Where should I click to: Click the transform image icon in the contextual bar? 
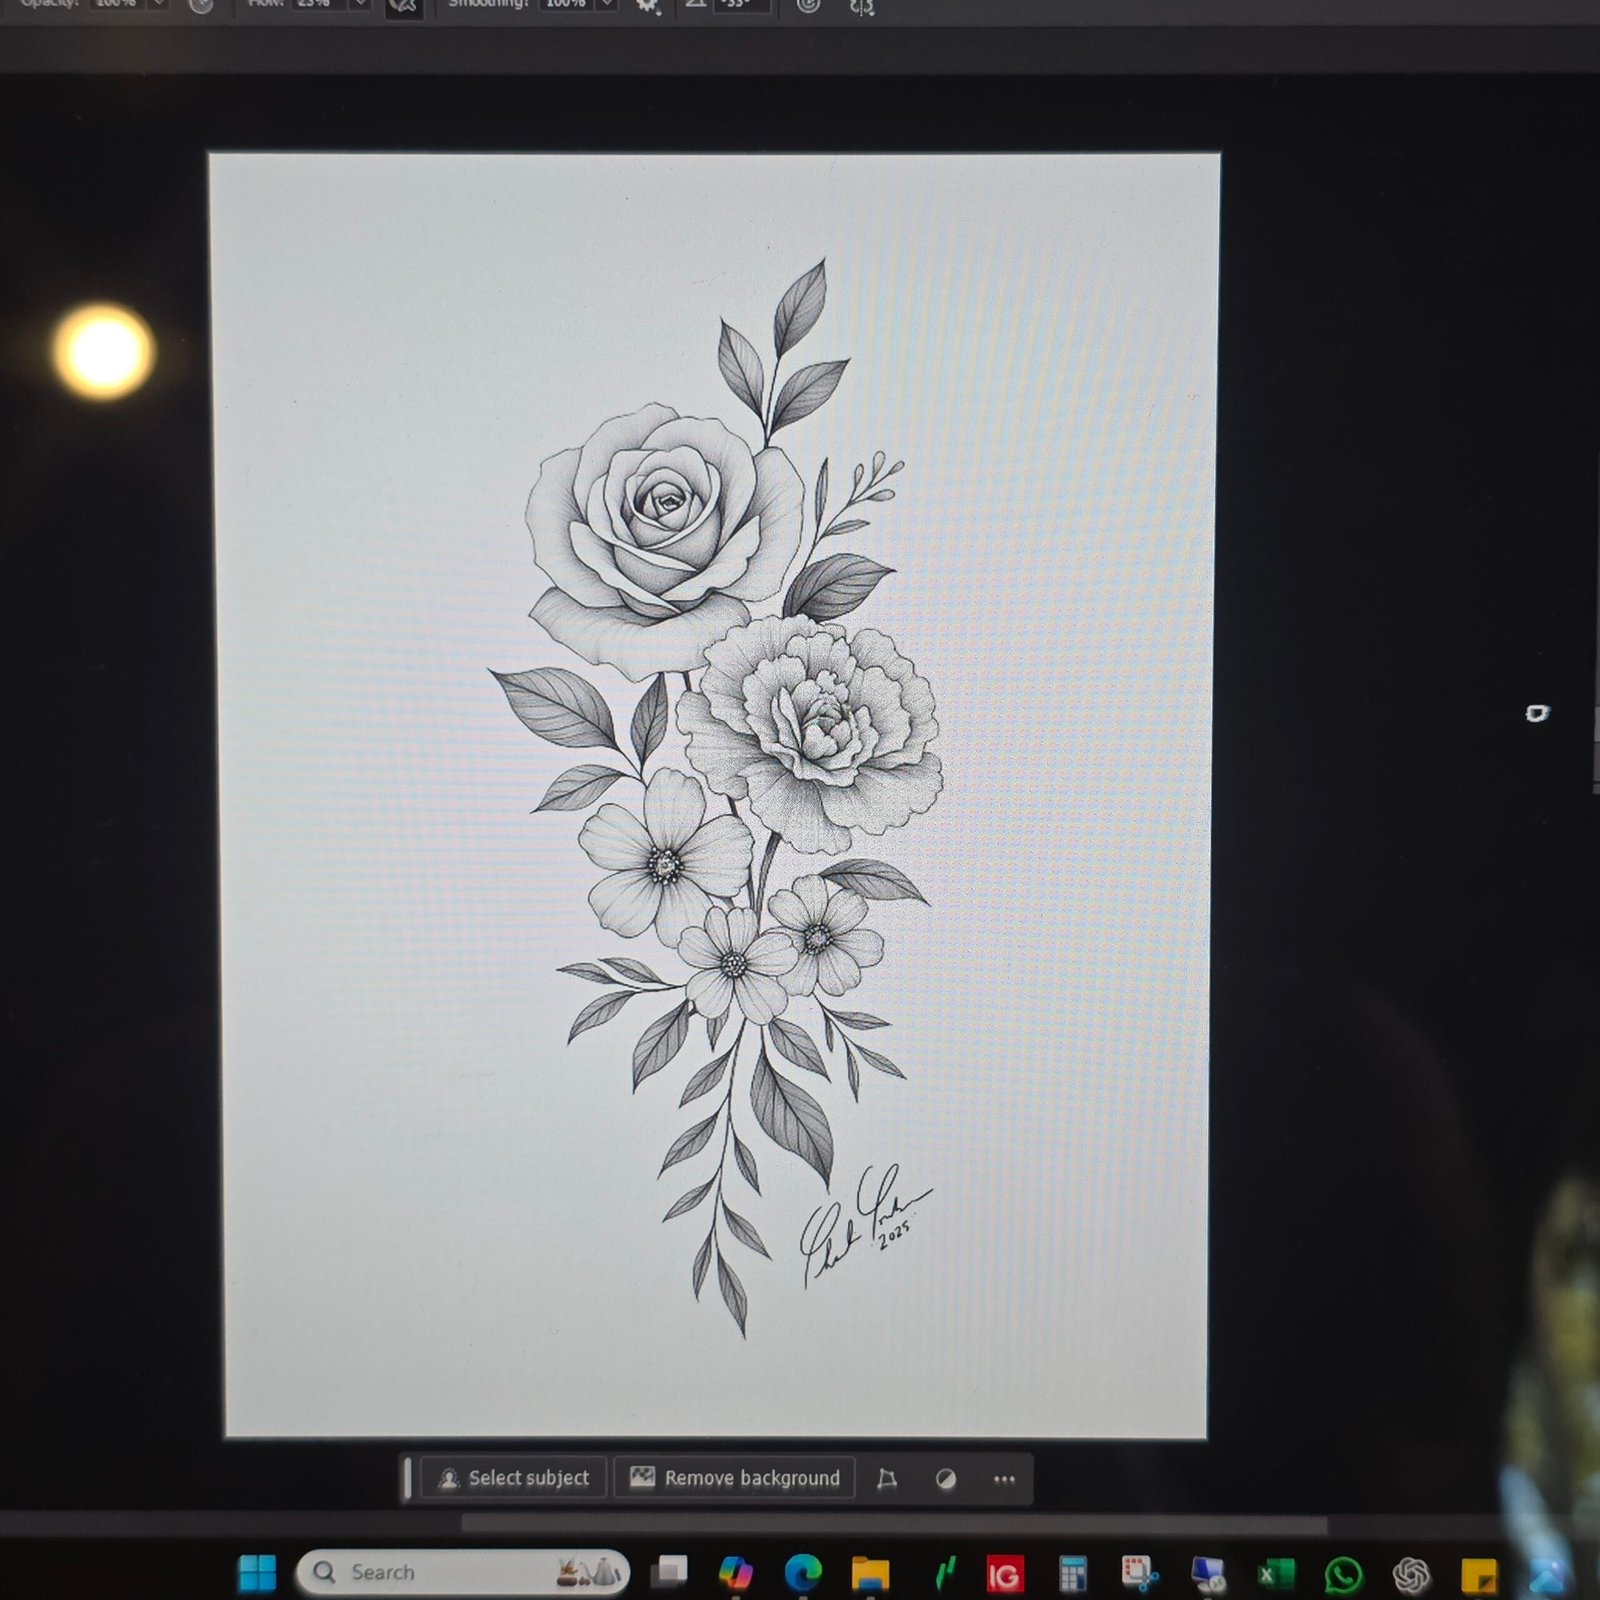pyautogui.click(x=886, y=1479)
